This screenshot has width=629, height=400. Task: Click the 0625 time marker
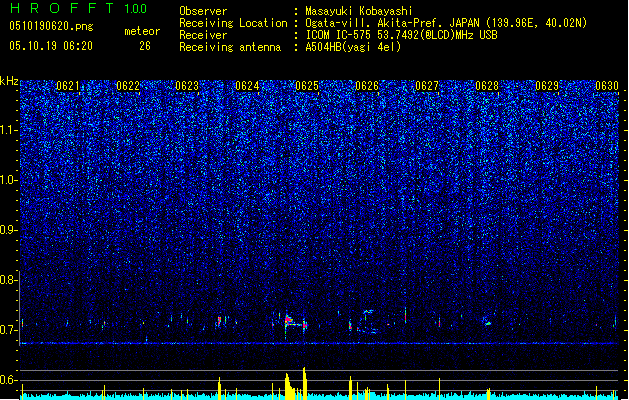click(307, 86)
